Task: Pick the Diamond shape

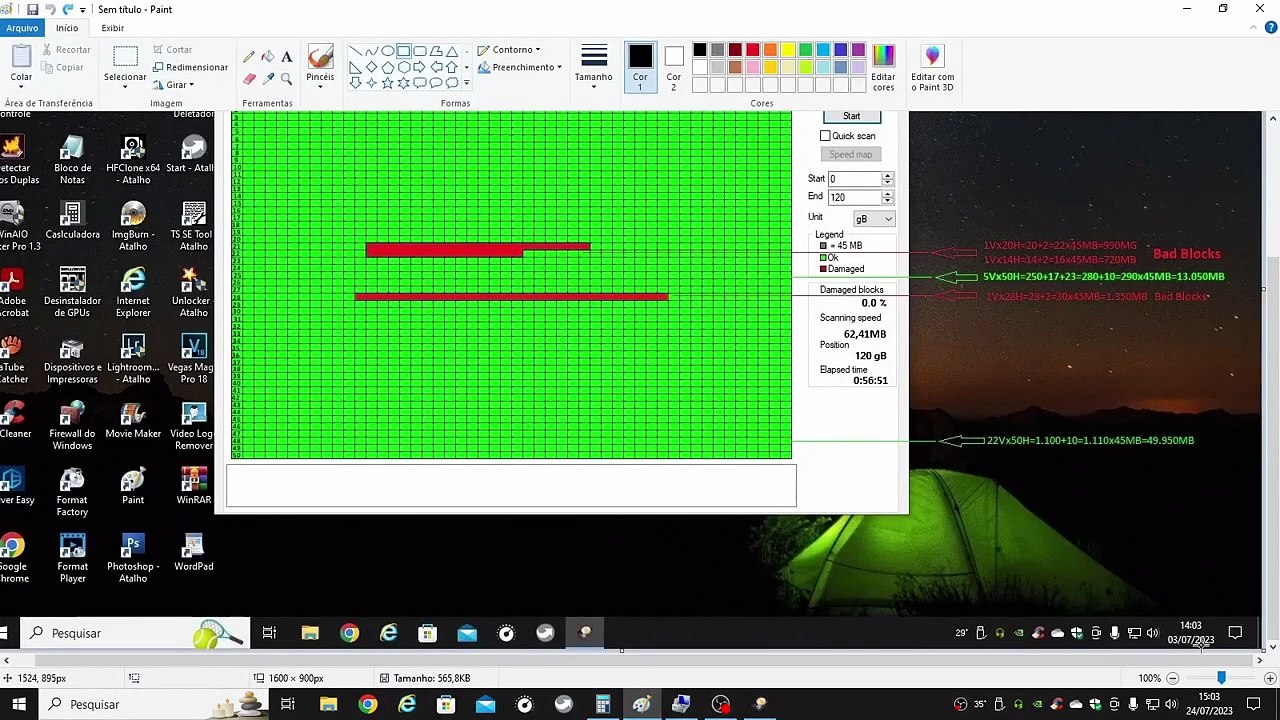Action: click(371, 67)
